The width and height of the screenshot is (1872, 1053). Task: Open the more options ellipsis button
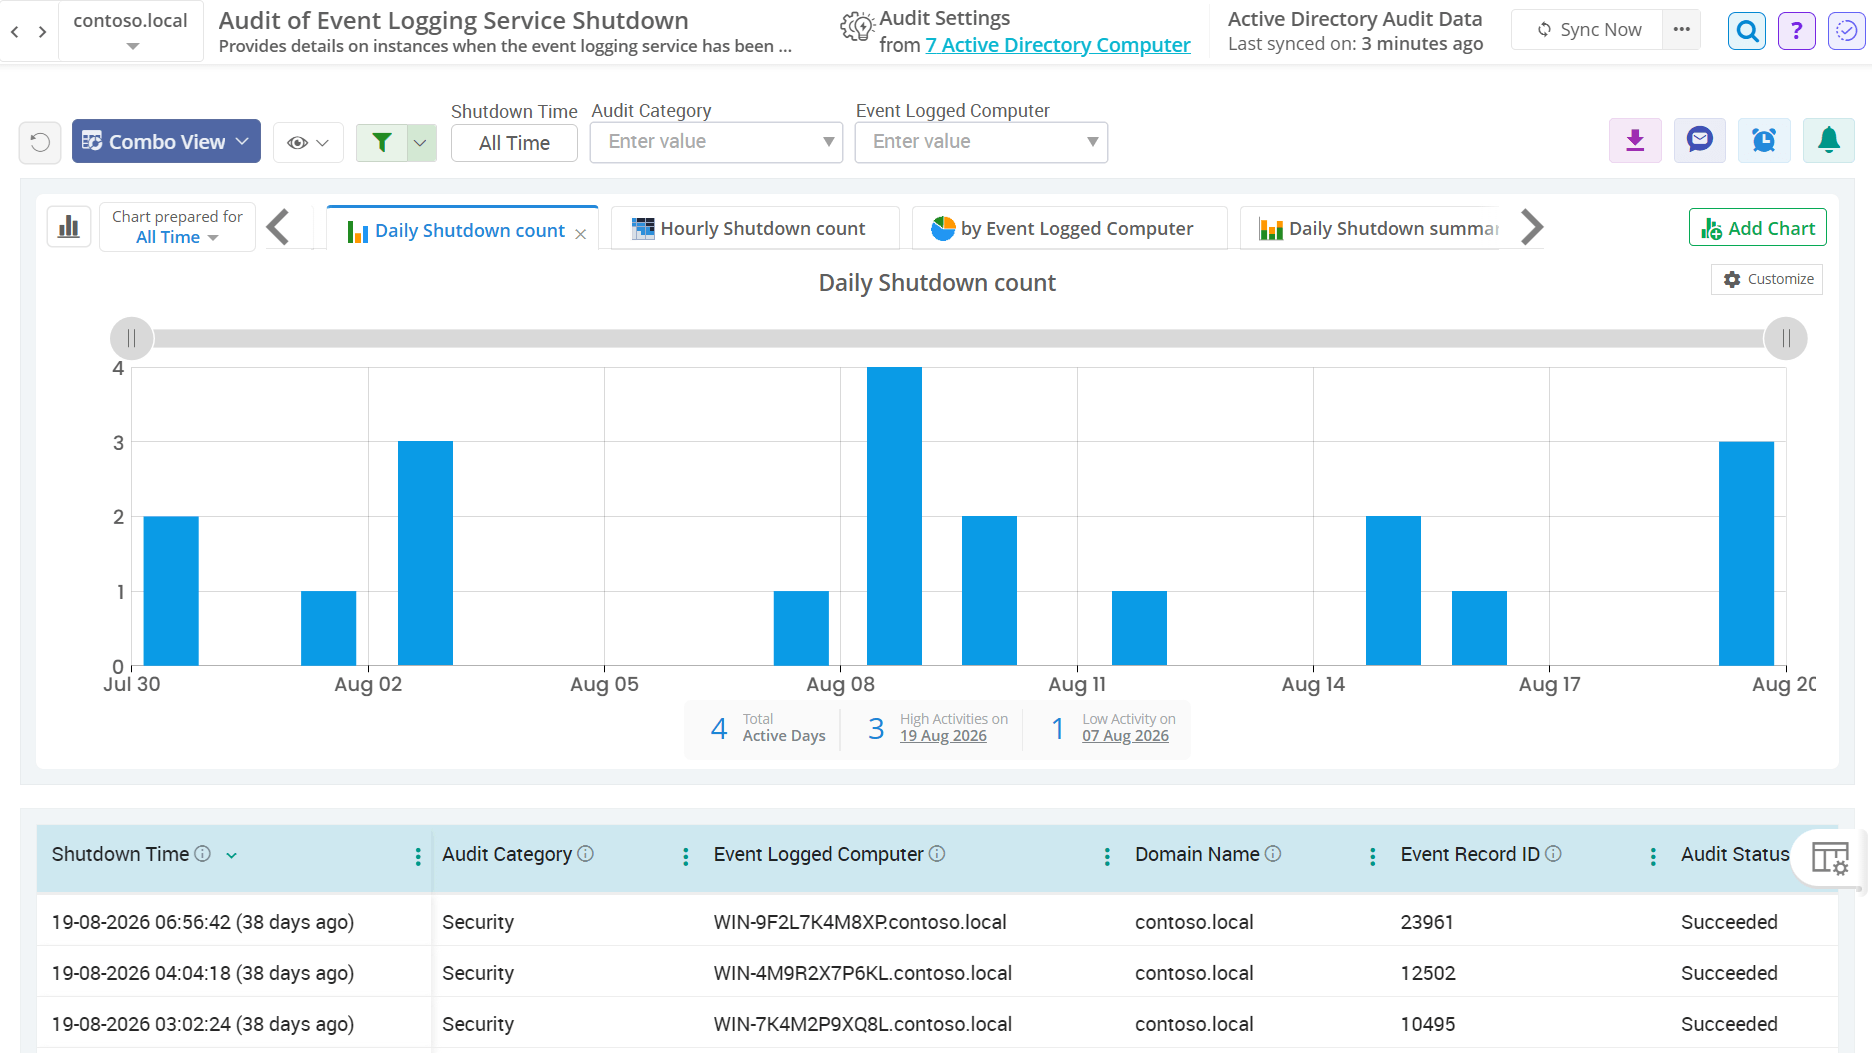point(1681,30)
